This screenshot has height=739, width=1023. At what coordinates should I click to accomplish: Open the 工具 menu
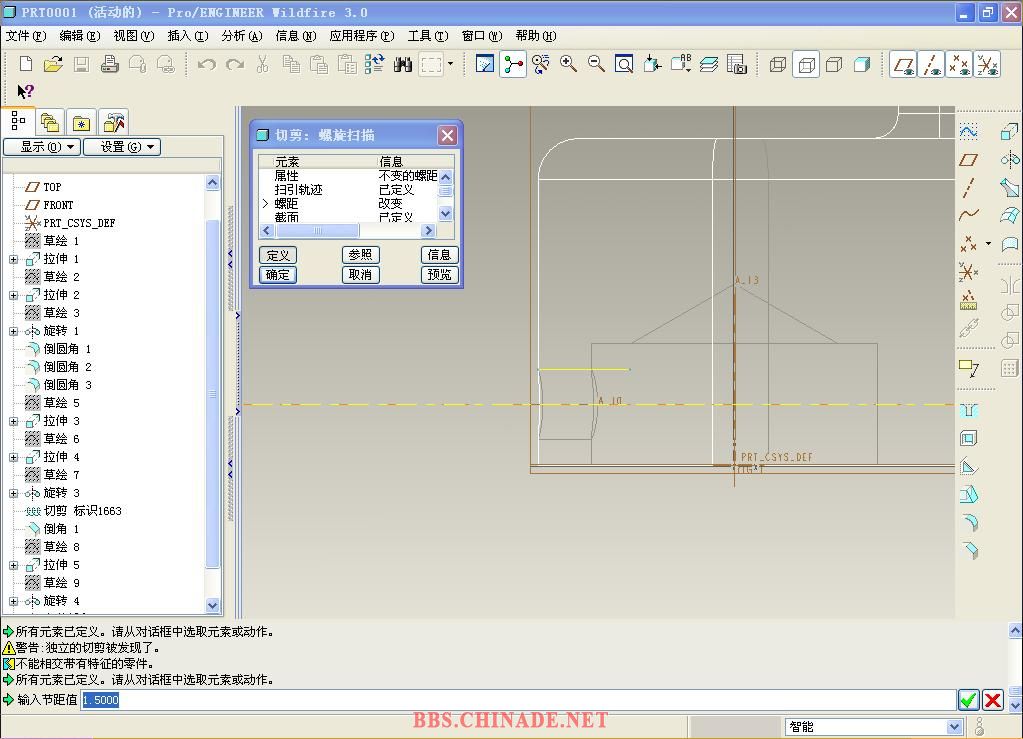[428, 36]
